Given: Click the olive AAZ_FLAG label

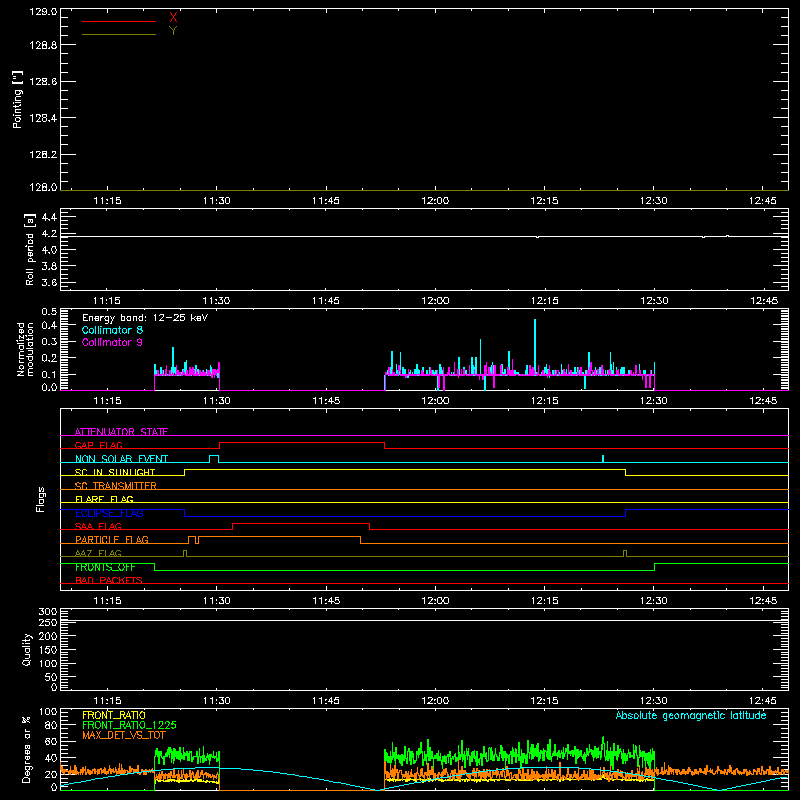Looking at the screenshot, I should [98, 553].
